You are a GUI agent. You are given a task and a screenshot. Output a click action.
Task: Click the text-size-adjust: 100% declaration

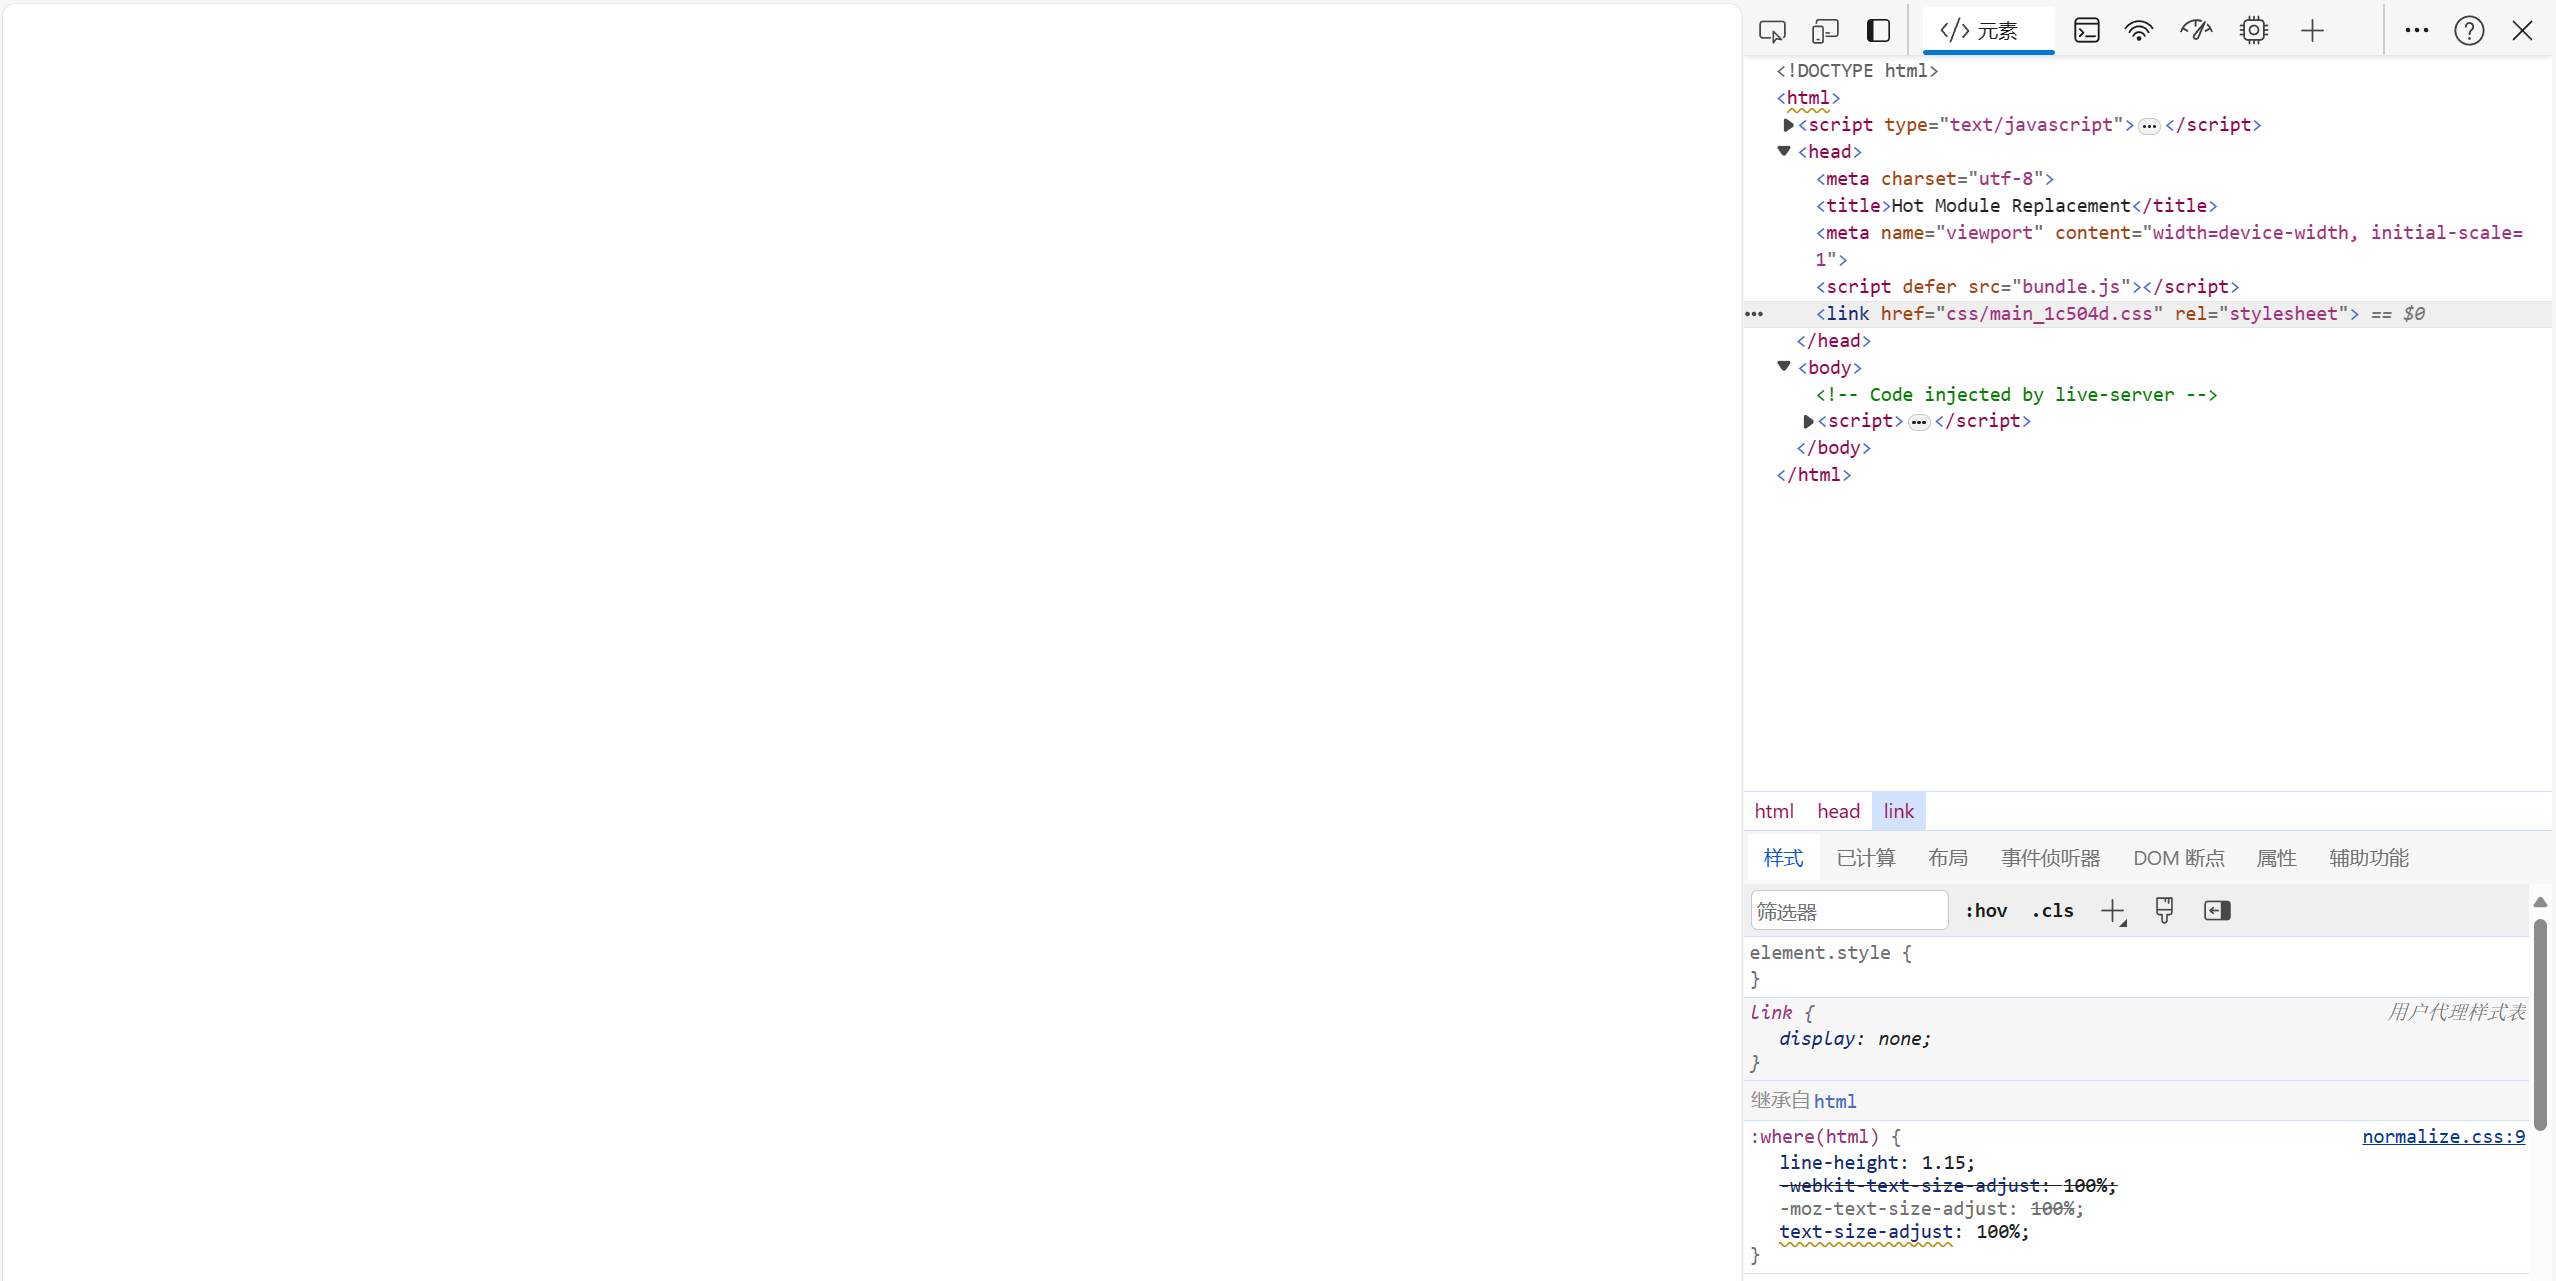click(1904, 1232)
